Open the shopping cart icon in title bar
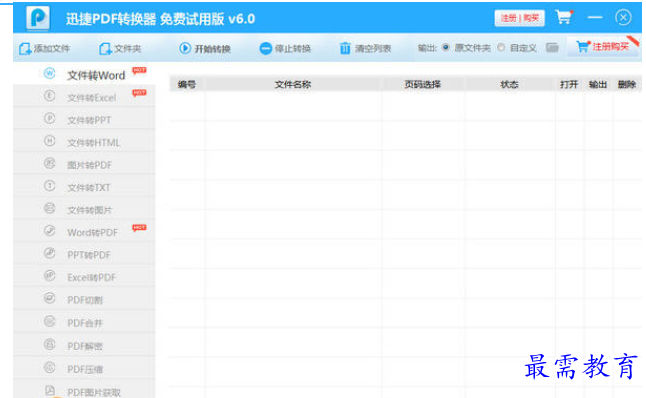Image resolution: width=646 pixels, height=398 pixels. pyautogui.click(x=564, y=17)
